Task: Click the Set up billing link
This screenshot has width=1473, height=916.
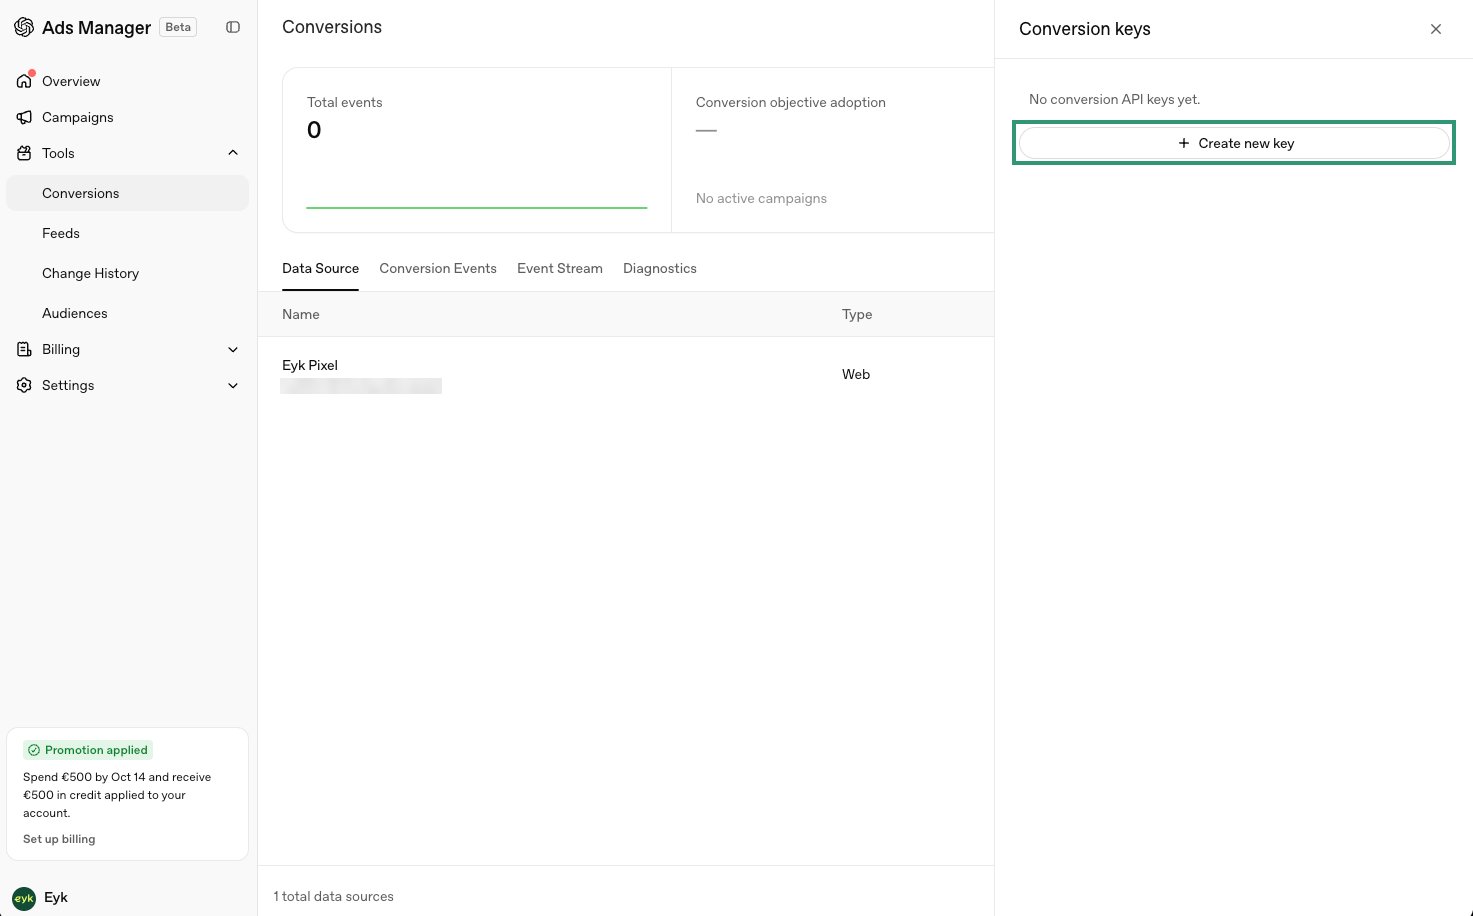Action: click(59, 839)
